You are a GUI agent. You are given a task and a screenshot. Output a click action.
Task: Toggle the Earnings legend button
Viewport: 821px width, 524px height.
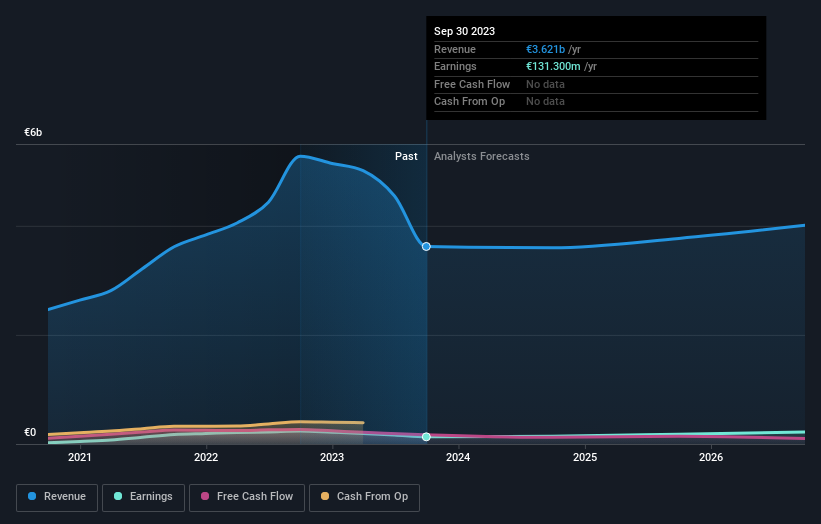pos(143,497)
